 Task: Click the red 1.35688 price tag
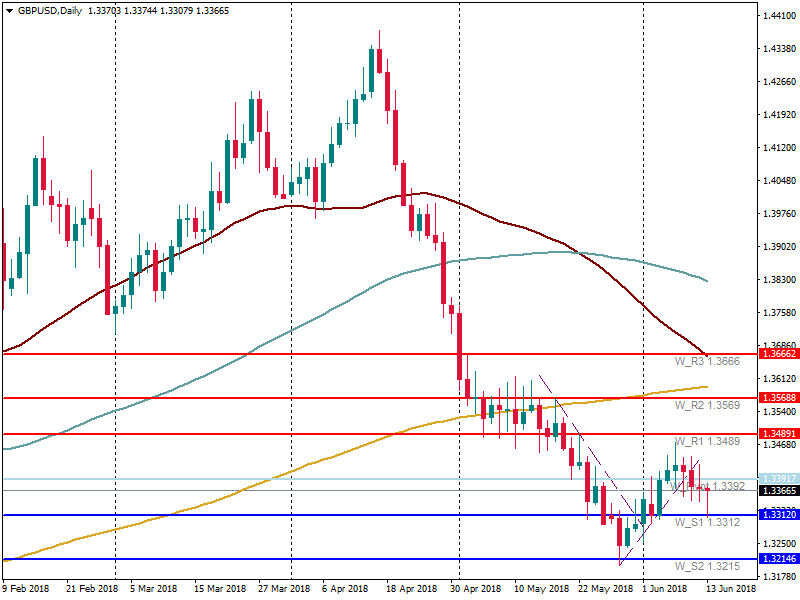tap(778, 398)
